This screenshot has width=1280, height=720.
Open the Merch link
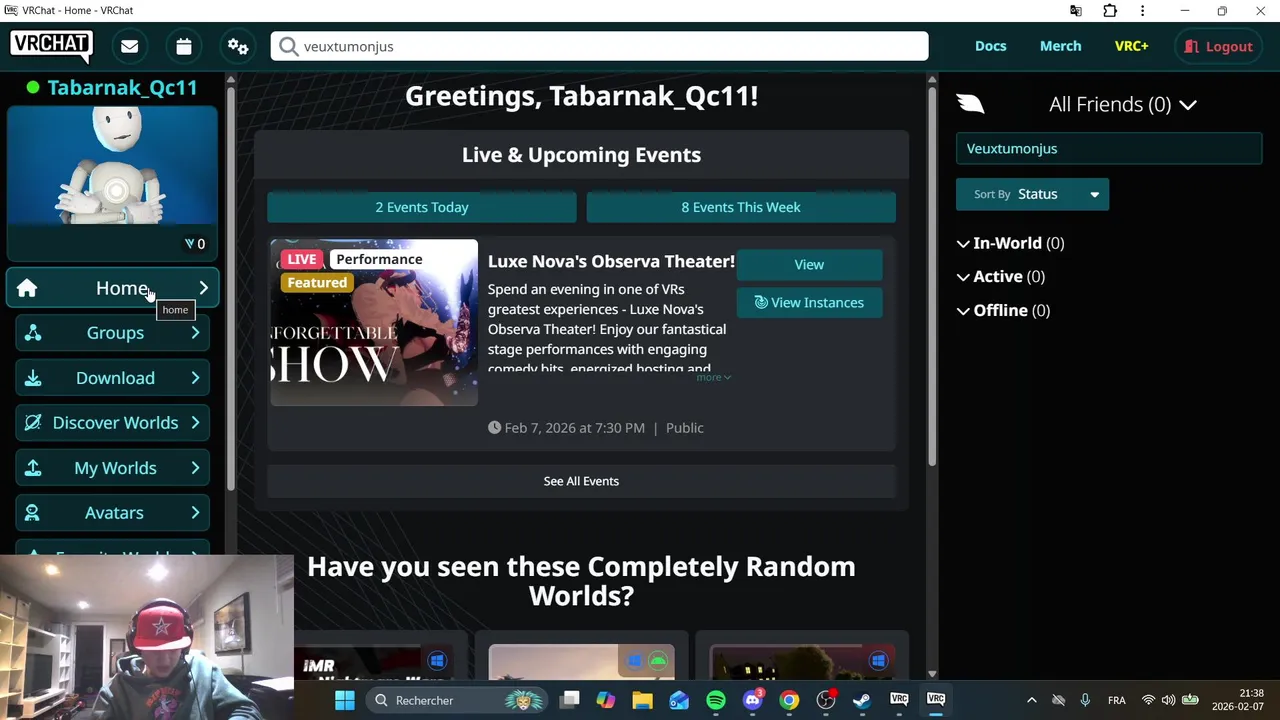coord(1060,46)
